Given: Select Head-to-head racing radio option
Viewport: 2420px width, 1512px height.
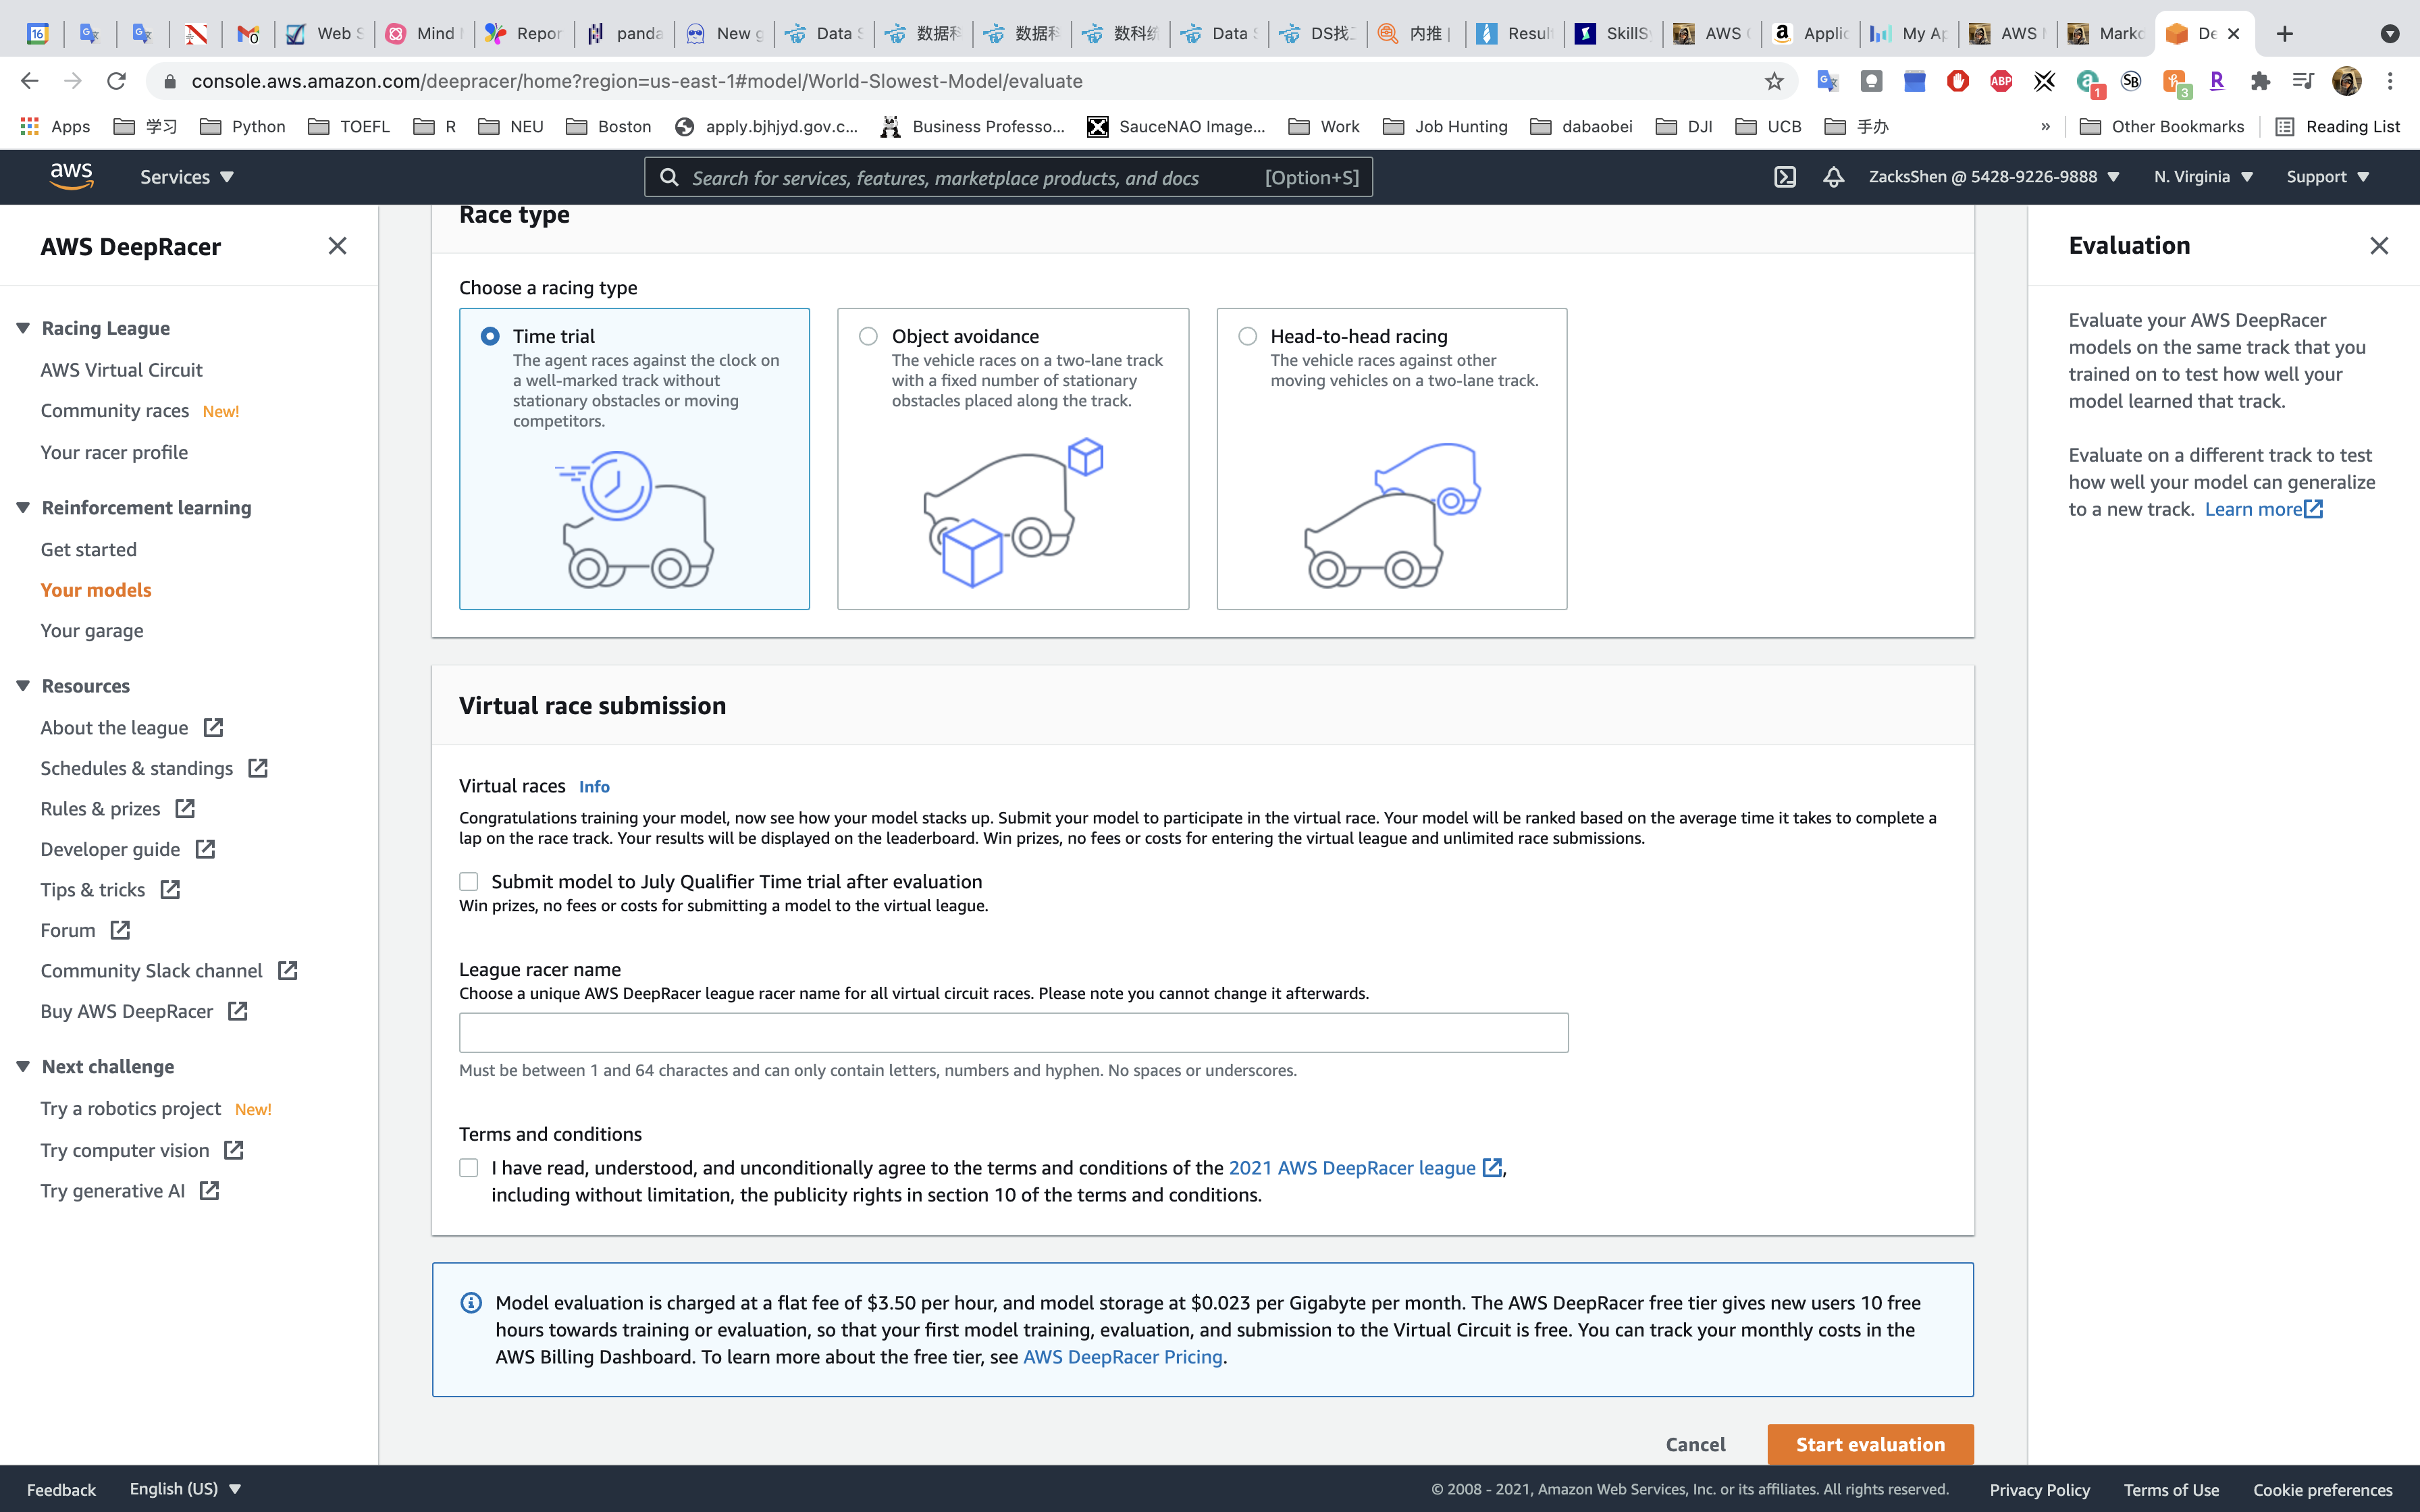Looking at the screenshot, I should tap(1247, 336).
